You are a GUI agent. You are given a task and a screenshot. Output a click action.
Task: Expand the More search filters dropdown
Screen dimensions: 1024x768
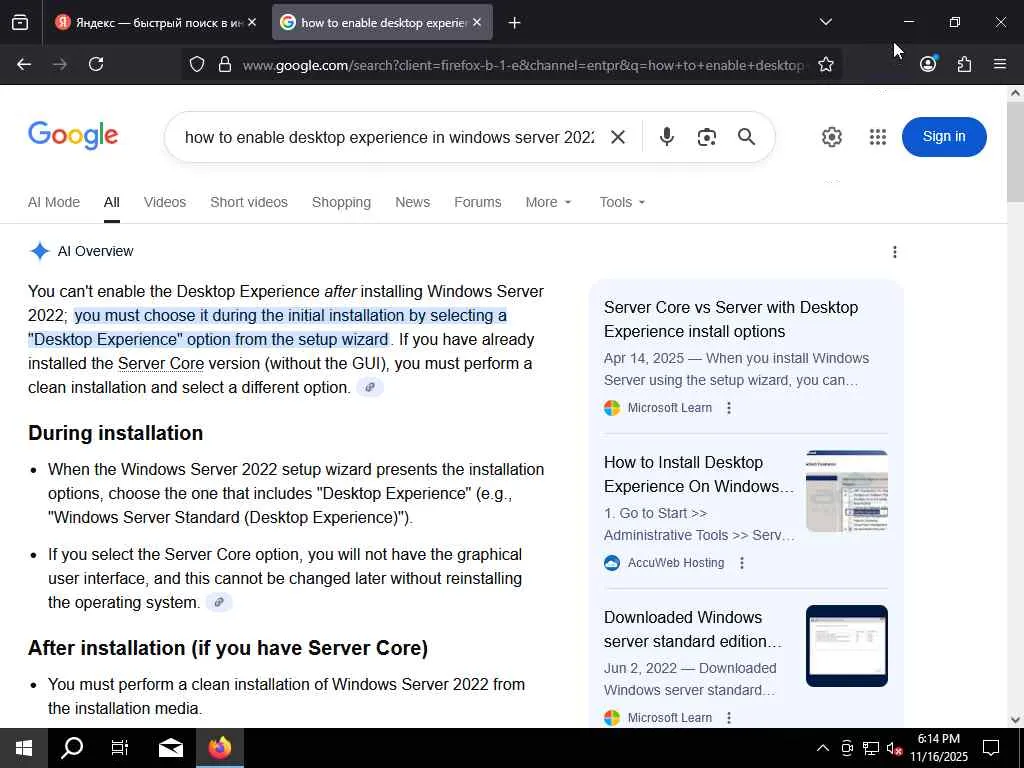point(549,202)
